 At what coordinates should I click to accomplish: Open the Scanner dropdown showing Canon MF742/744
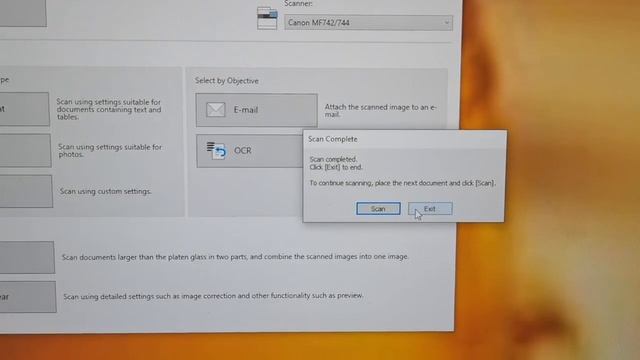point(369,23)
